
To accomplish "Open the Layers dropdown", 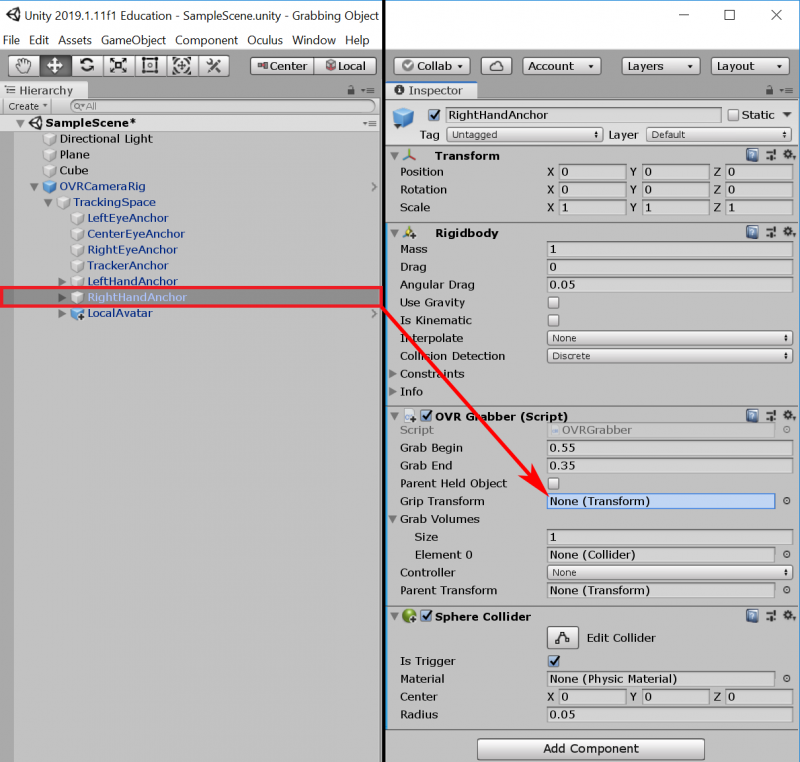I will tap(660, 66).
